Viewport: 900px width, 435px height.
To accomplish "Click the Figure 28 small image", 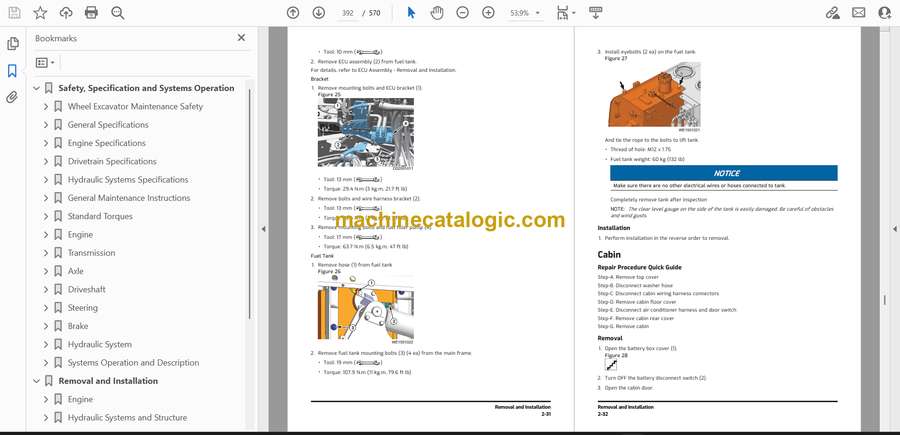I will (611, 364).
